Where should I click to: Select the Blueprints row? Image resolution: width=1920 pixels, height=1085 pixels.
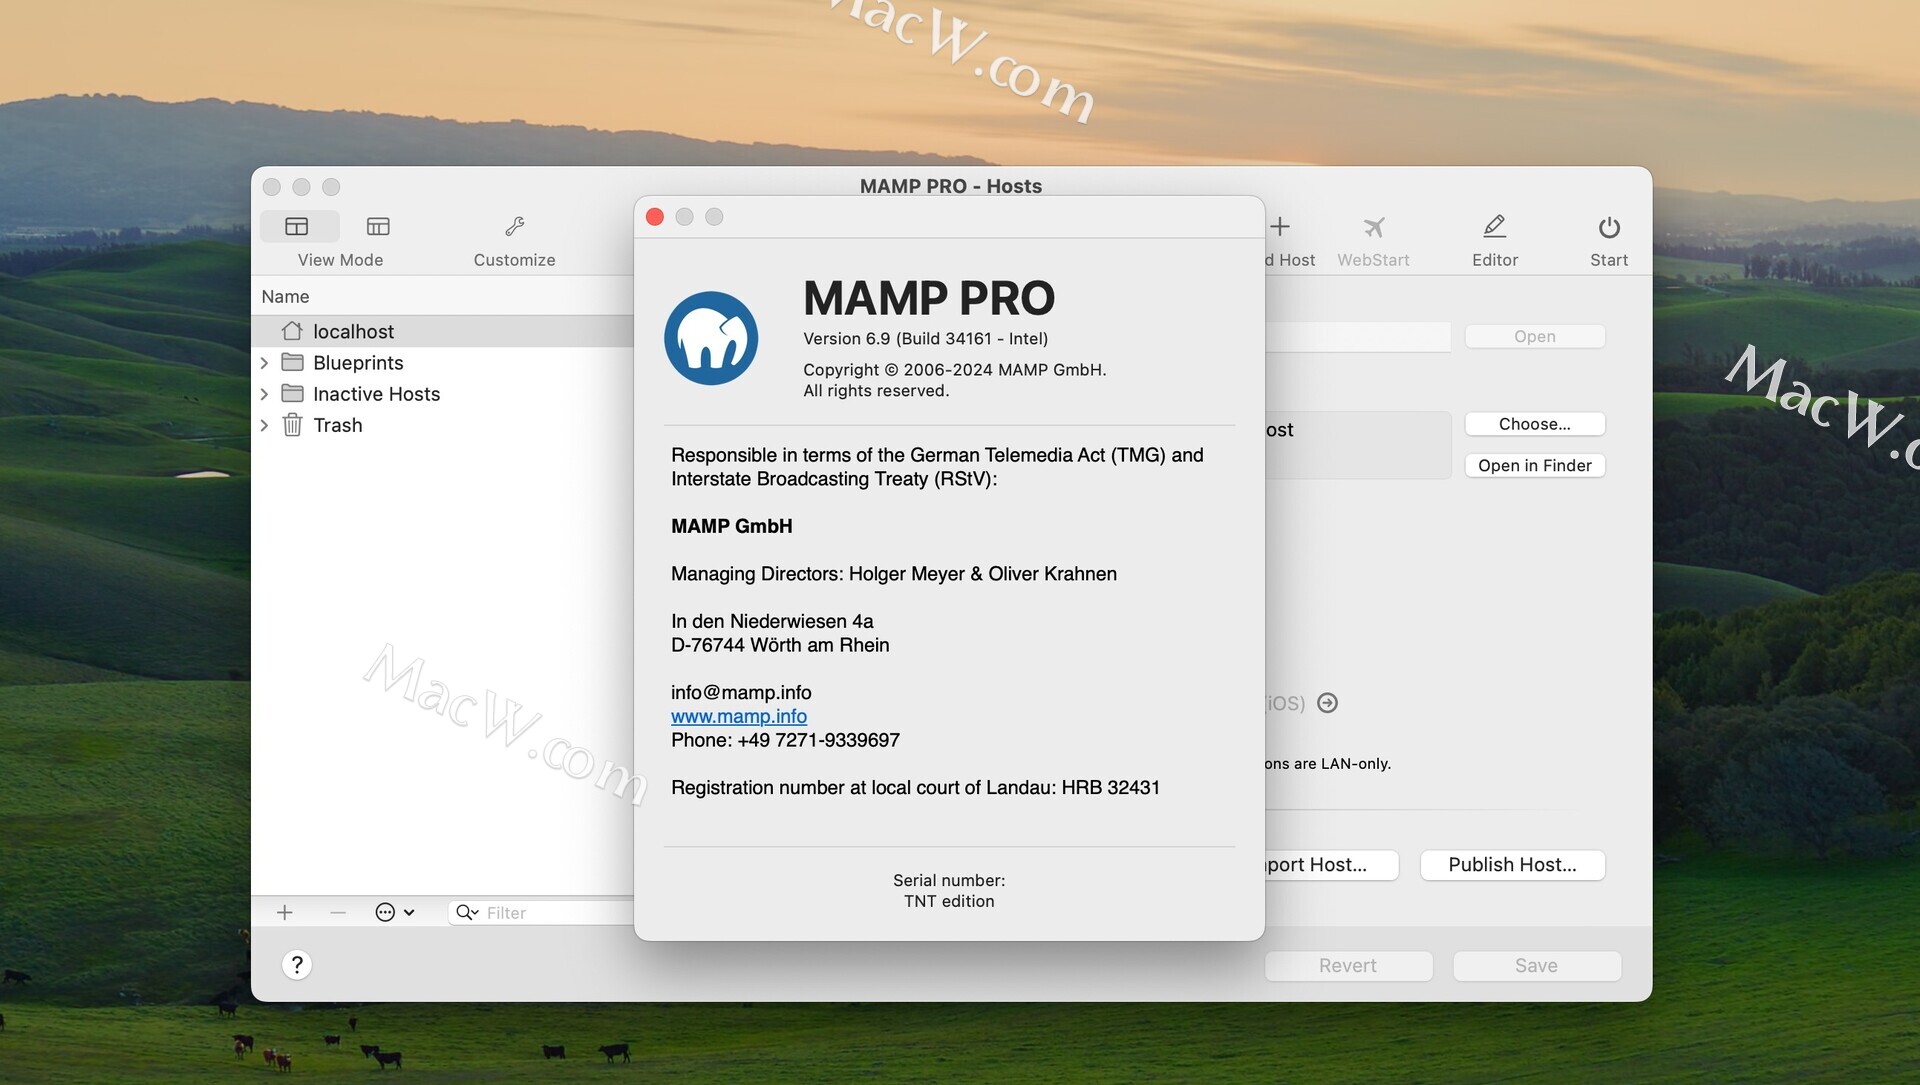pos(443,362)
